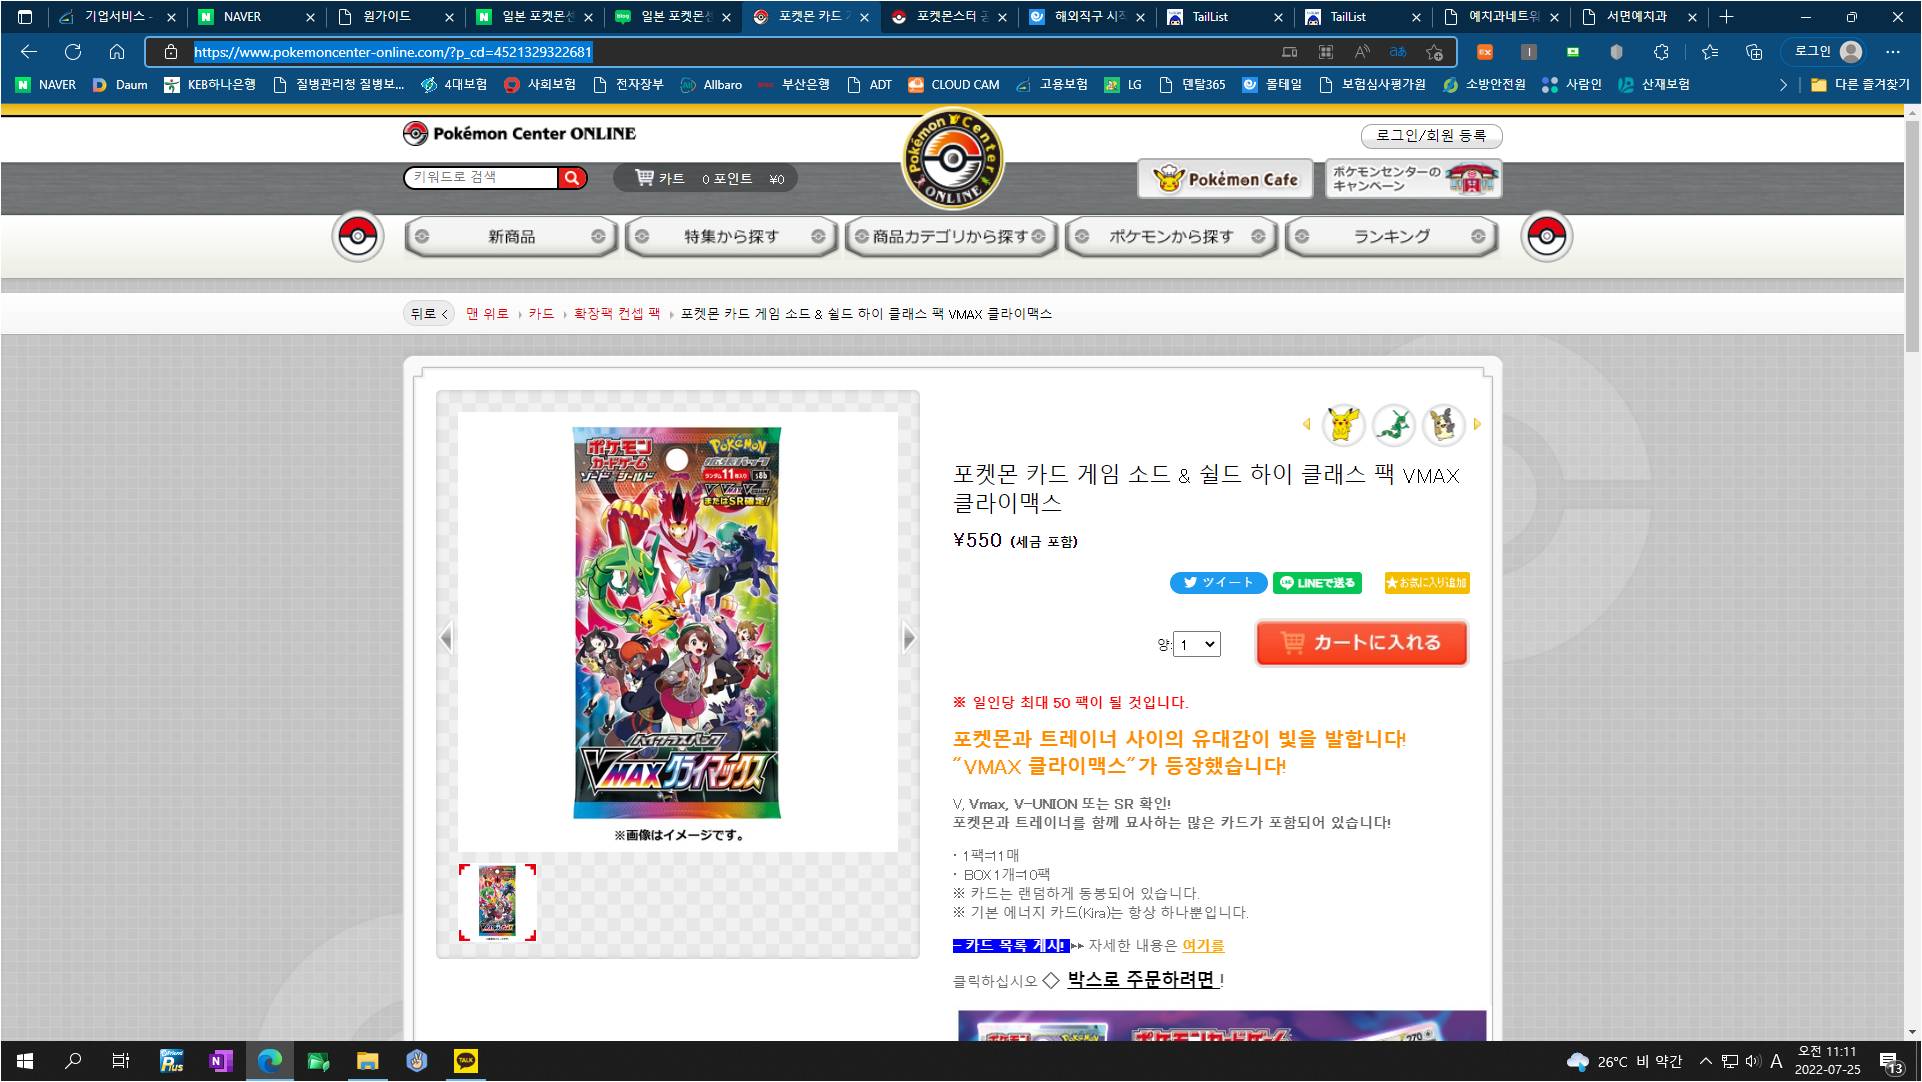Open the ランキング navigation menu
The width and height of the screenshot is (1922, 1082).
point(1391,237)
